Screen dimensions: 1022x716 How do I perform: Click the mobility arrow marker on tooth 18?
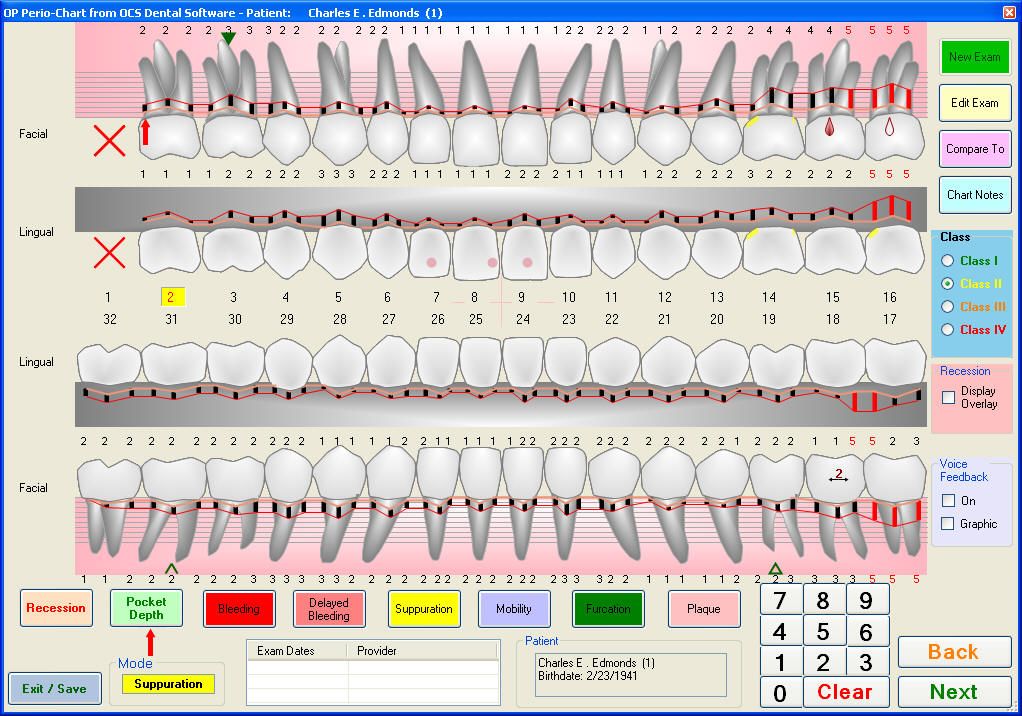(x=838, y=476)
